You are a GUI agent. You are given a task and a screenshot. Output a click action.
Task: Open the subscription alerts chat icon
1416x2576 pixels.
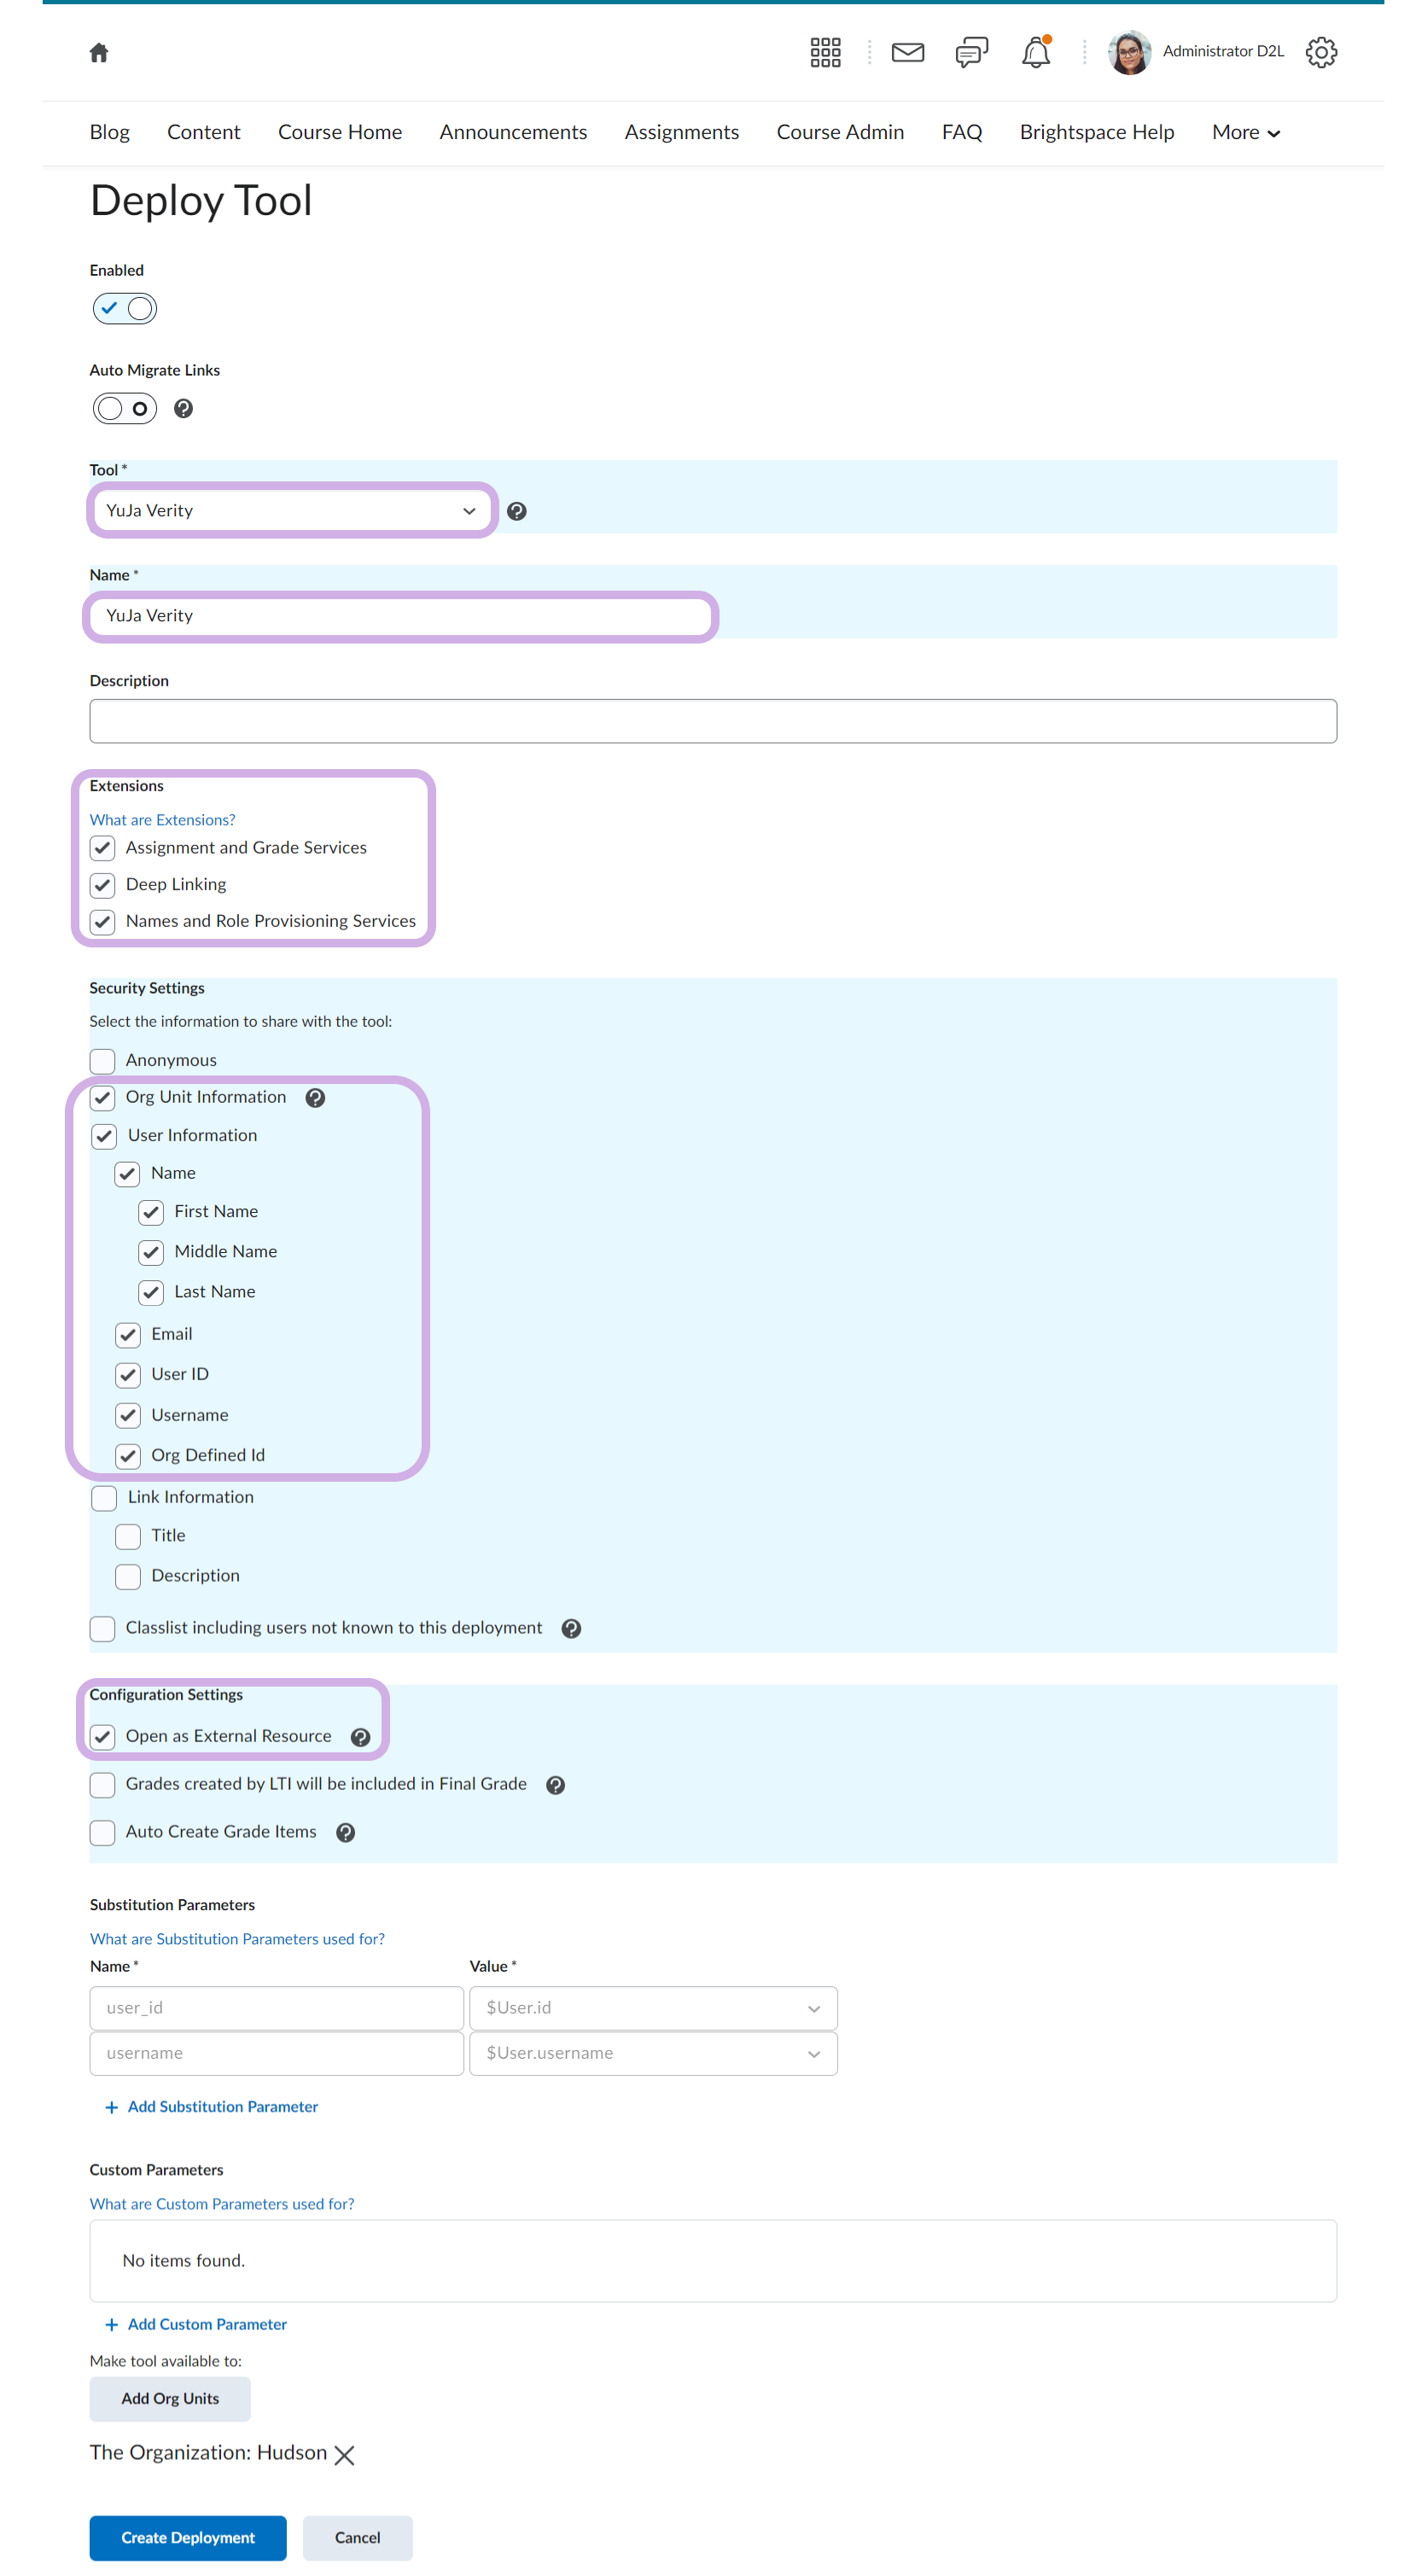click(970, 52)
